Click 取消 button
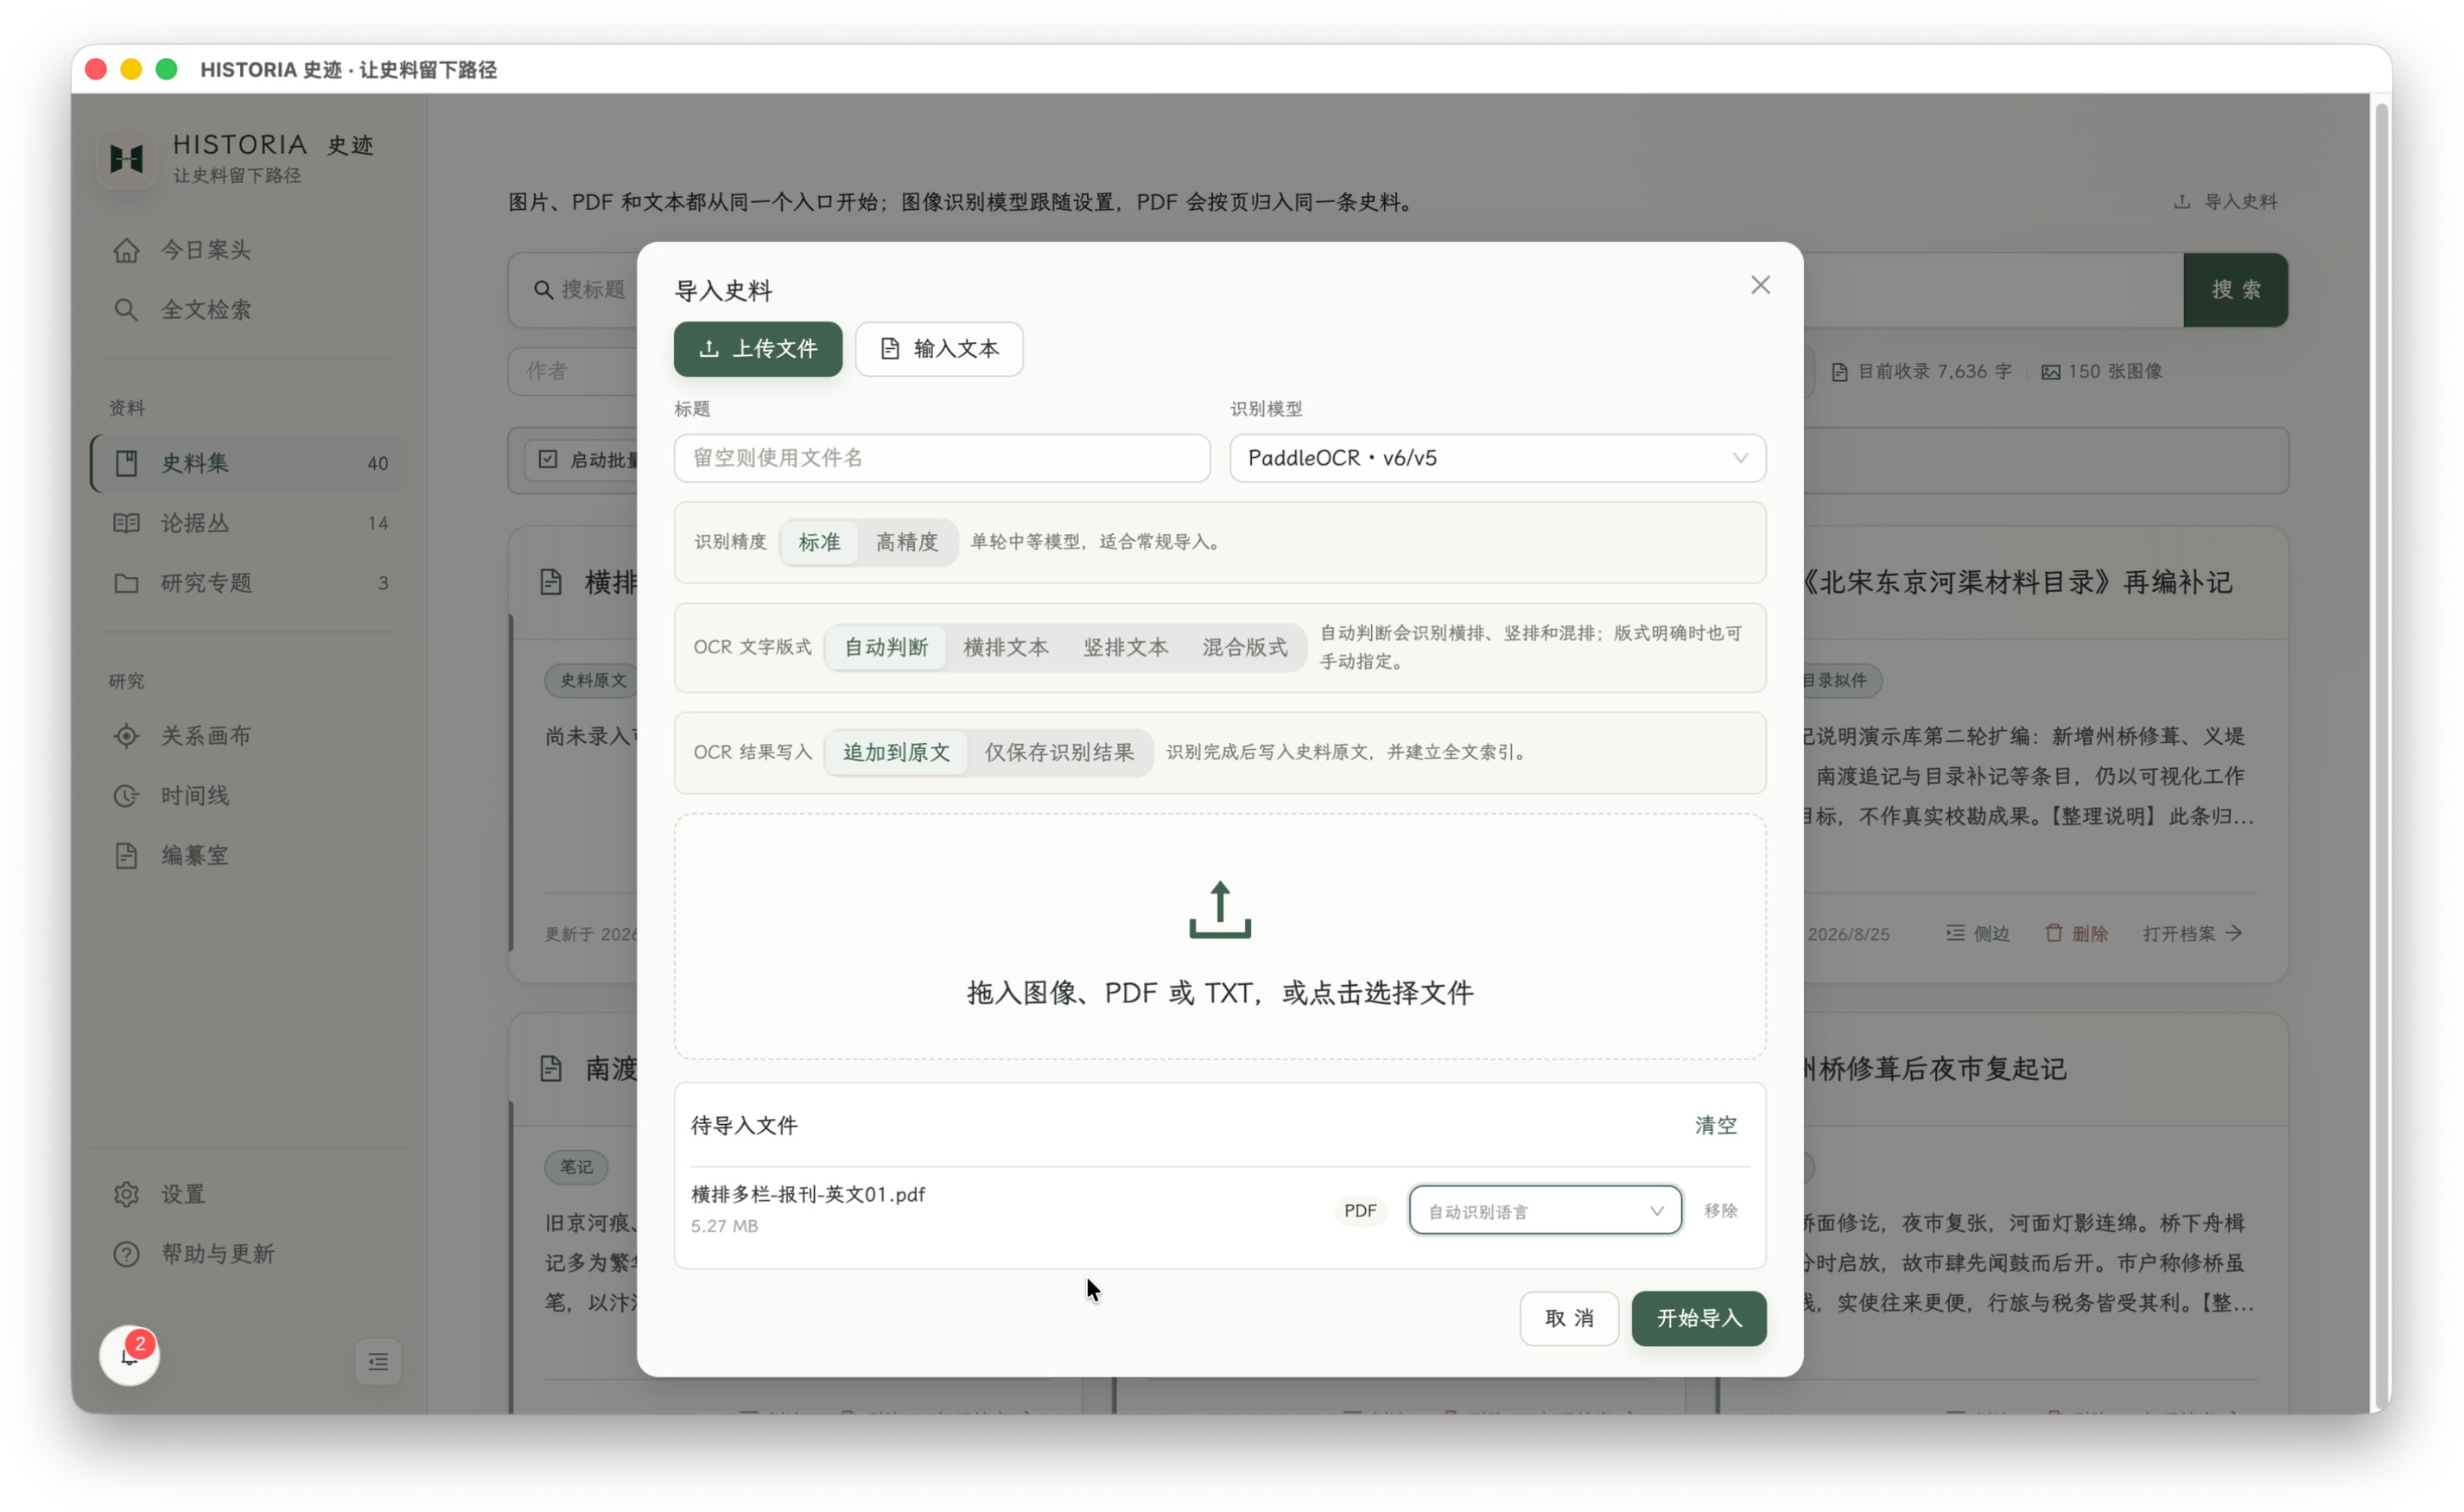Image resolution: width=2464 pixels, height=1512 pixels. [1568, 1318]
